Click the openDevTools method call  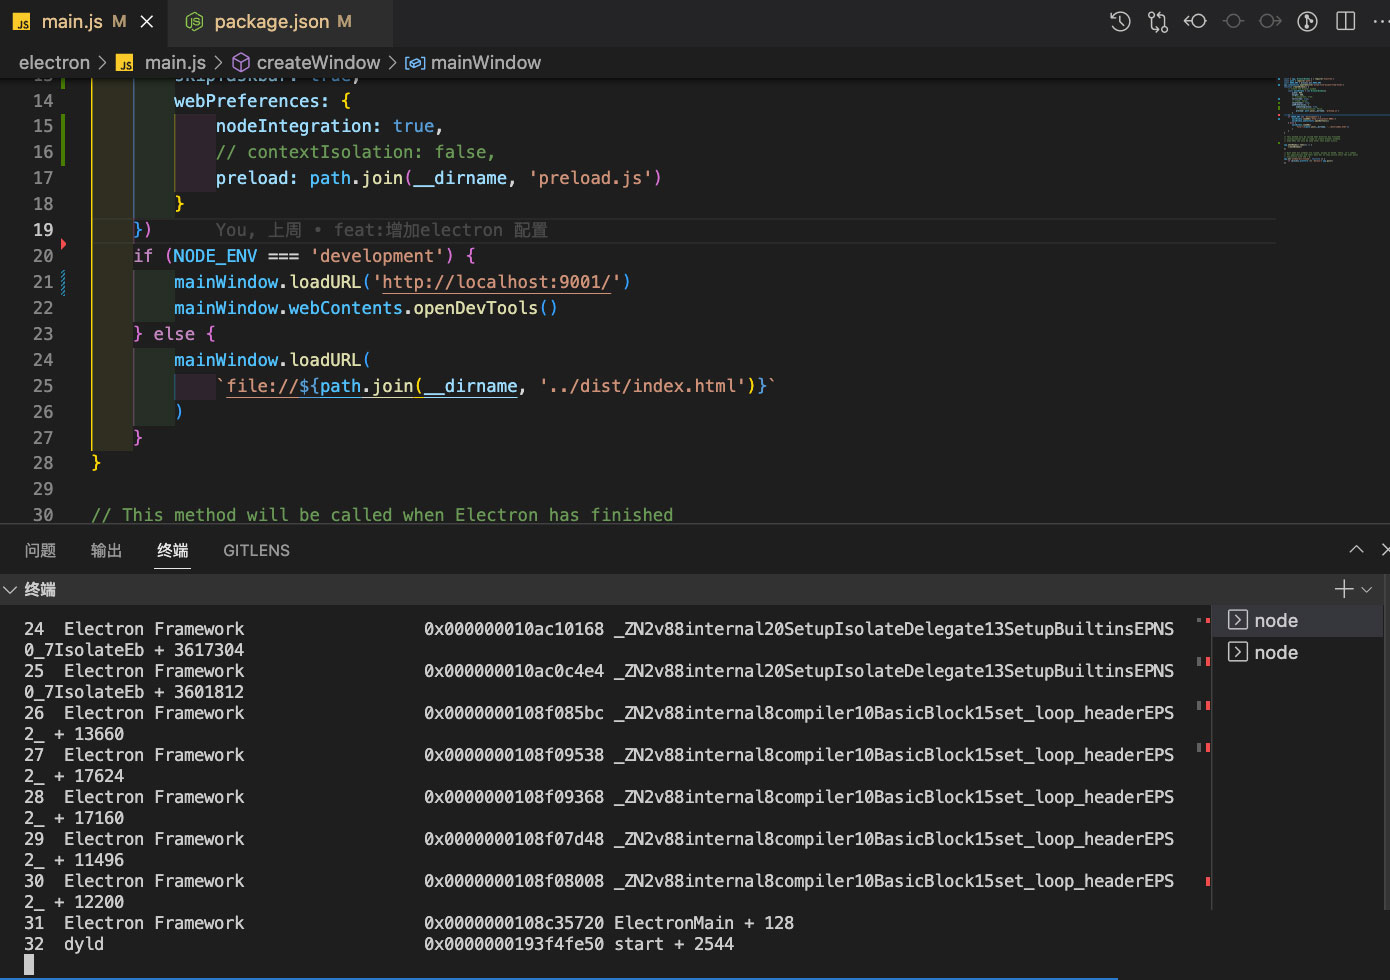(x=475, y=308)
